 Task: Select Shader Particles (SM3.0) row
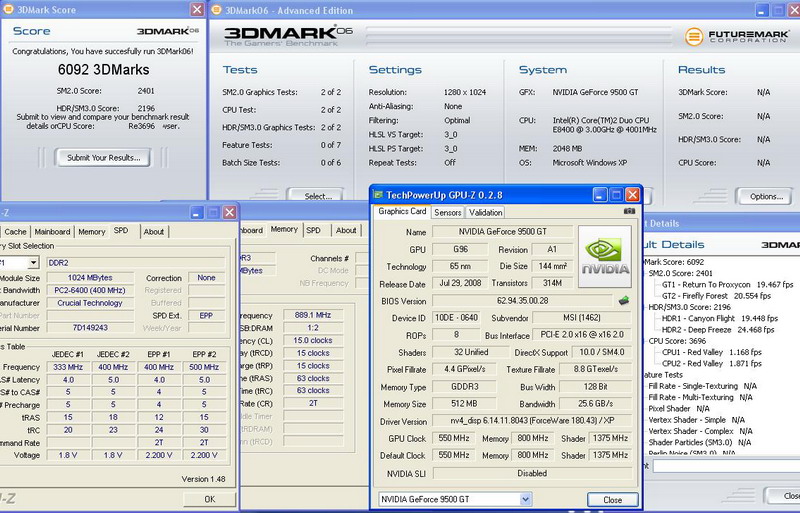coord(699,442)
